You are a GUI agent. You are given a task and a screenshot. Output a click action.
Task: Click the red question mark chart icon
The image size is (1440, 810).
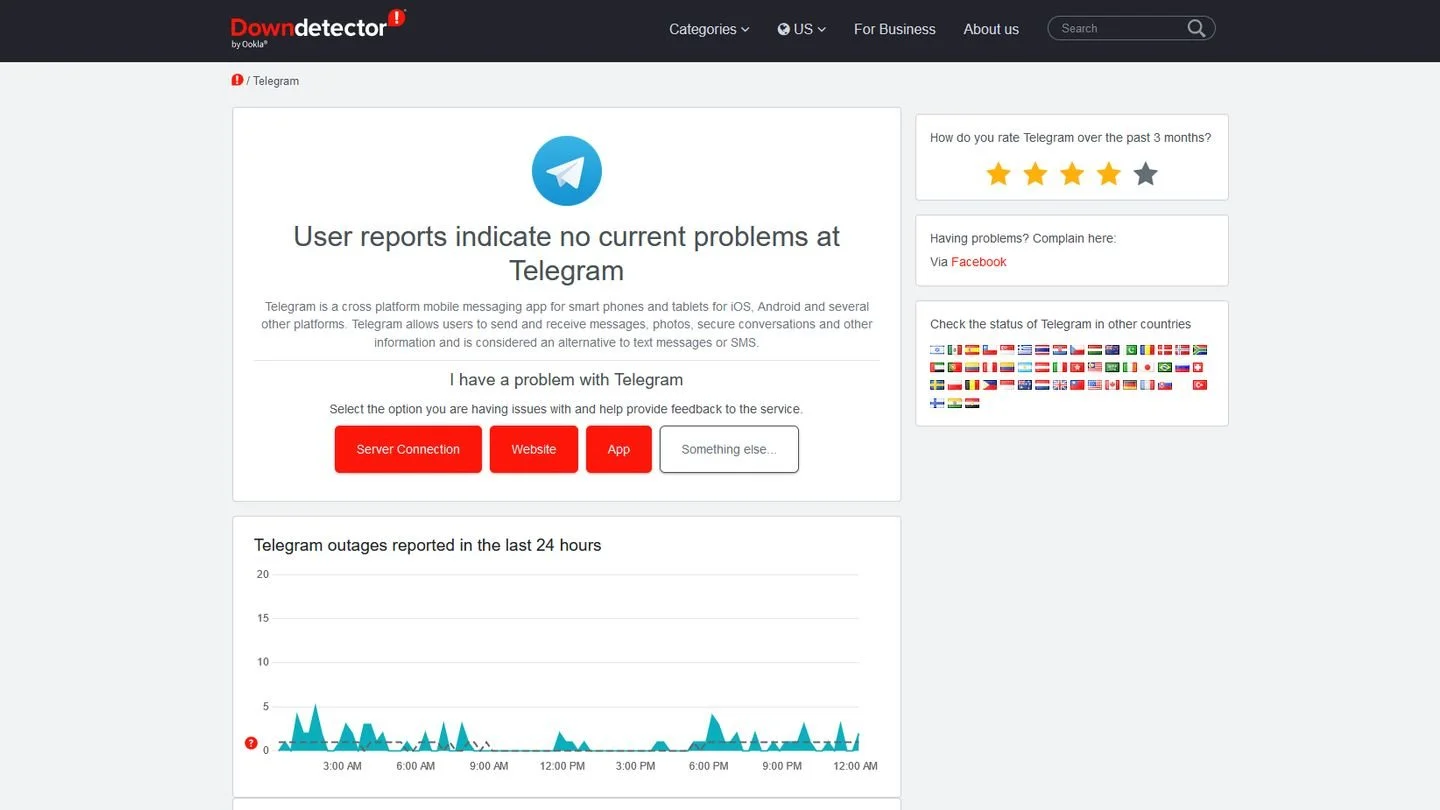coord(251,743)
